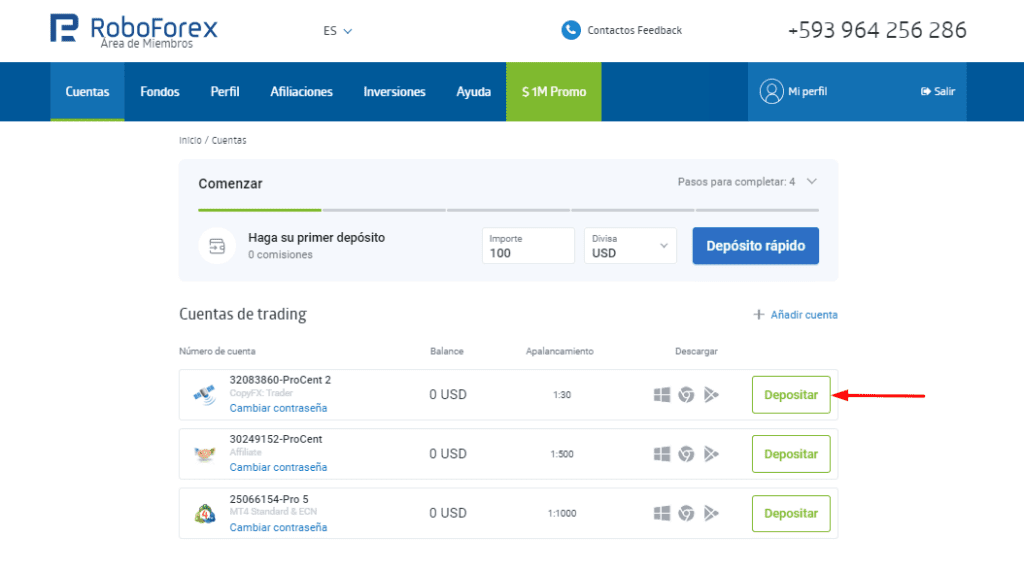The image size is (1024, 570).
Task: Click the RoboForex logo
Action: (x=134, y=30)
